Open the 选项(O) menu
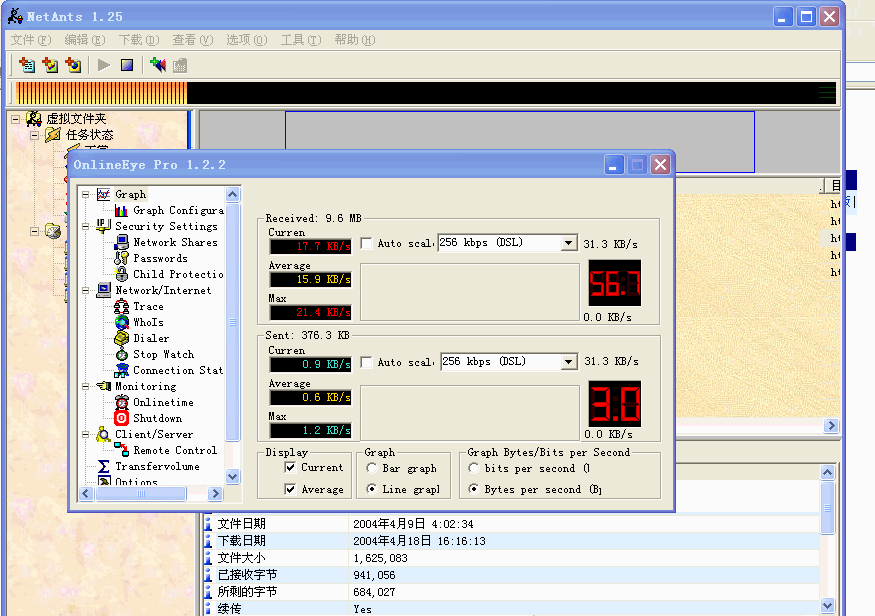Viewport: 875px width, 616px height. pos(247,40)
